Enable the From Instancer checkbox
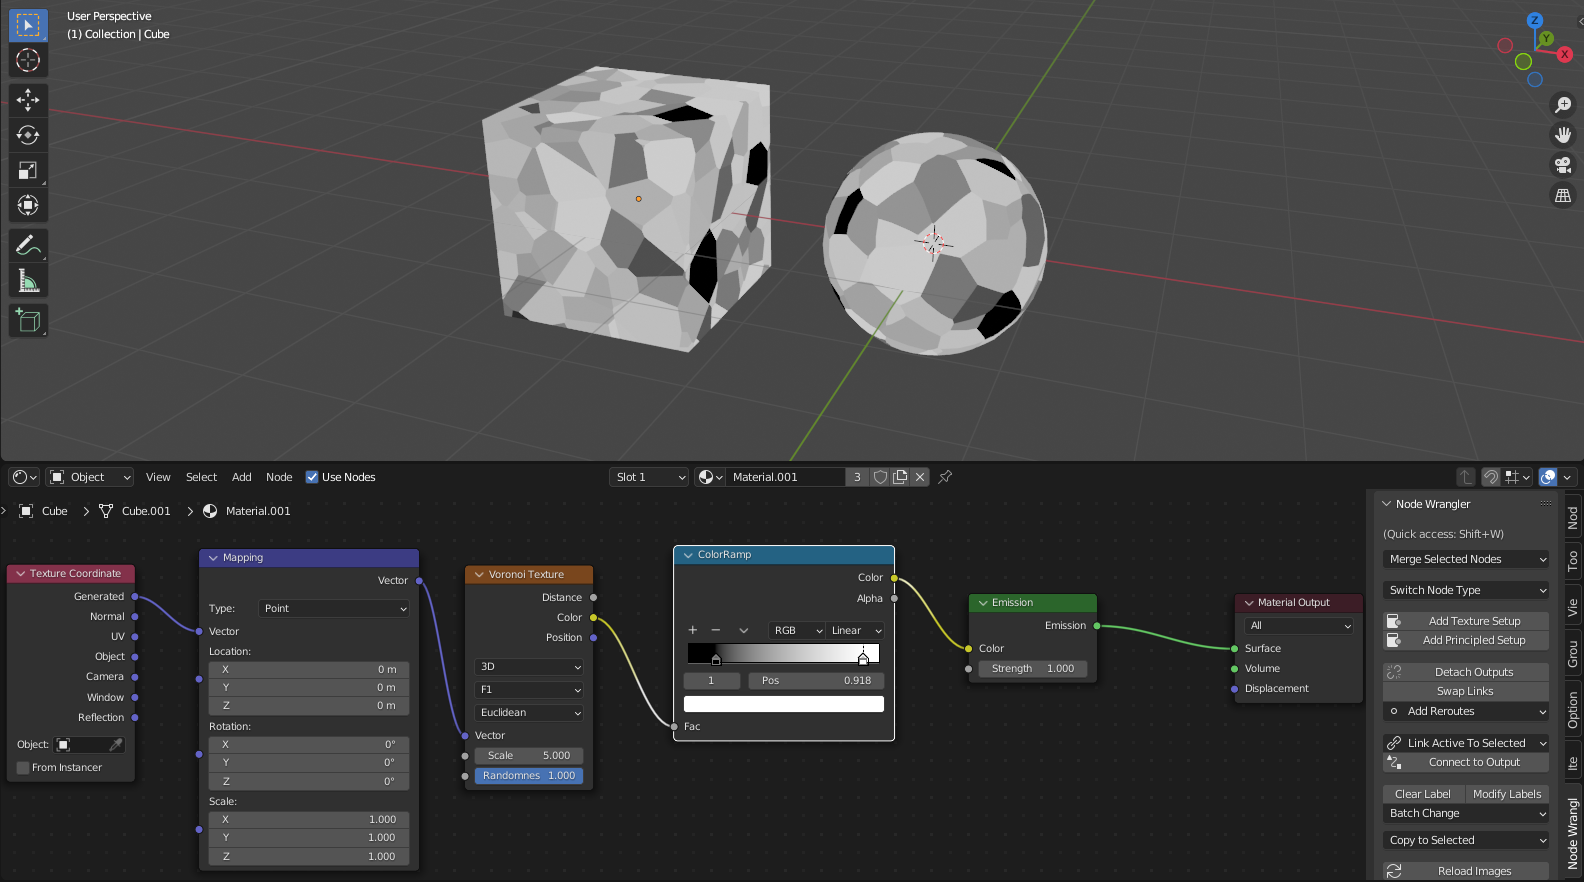The image size is (1584, 882). pyautogui.click(x=23, y=768)
